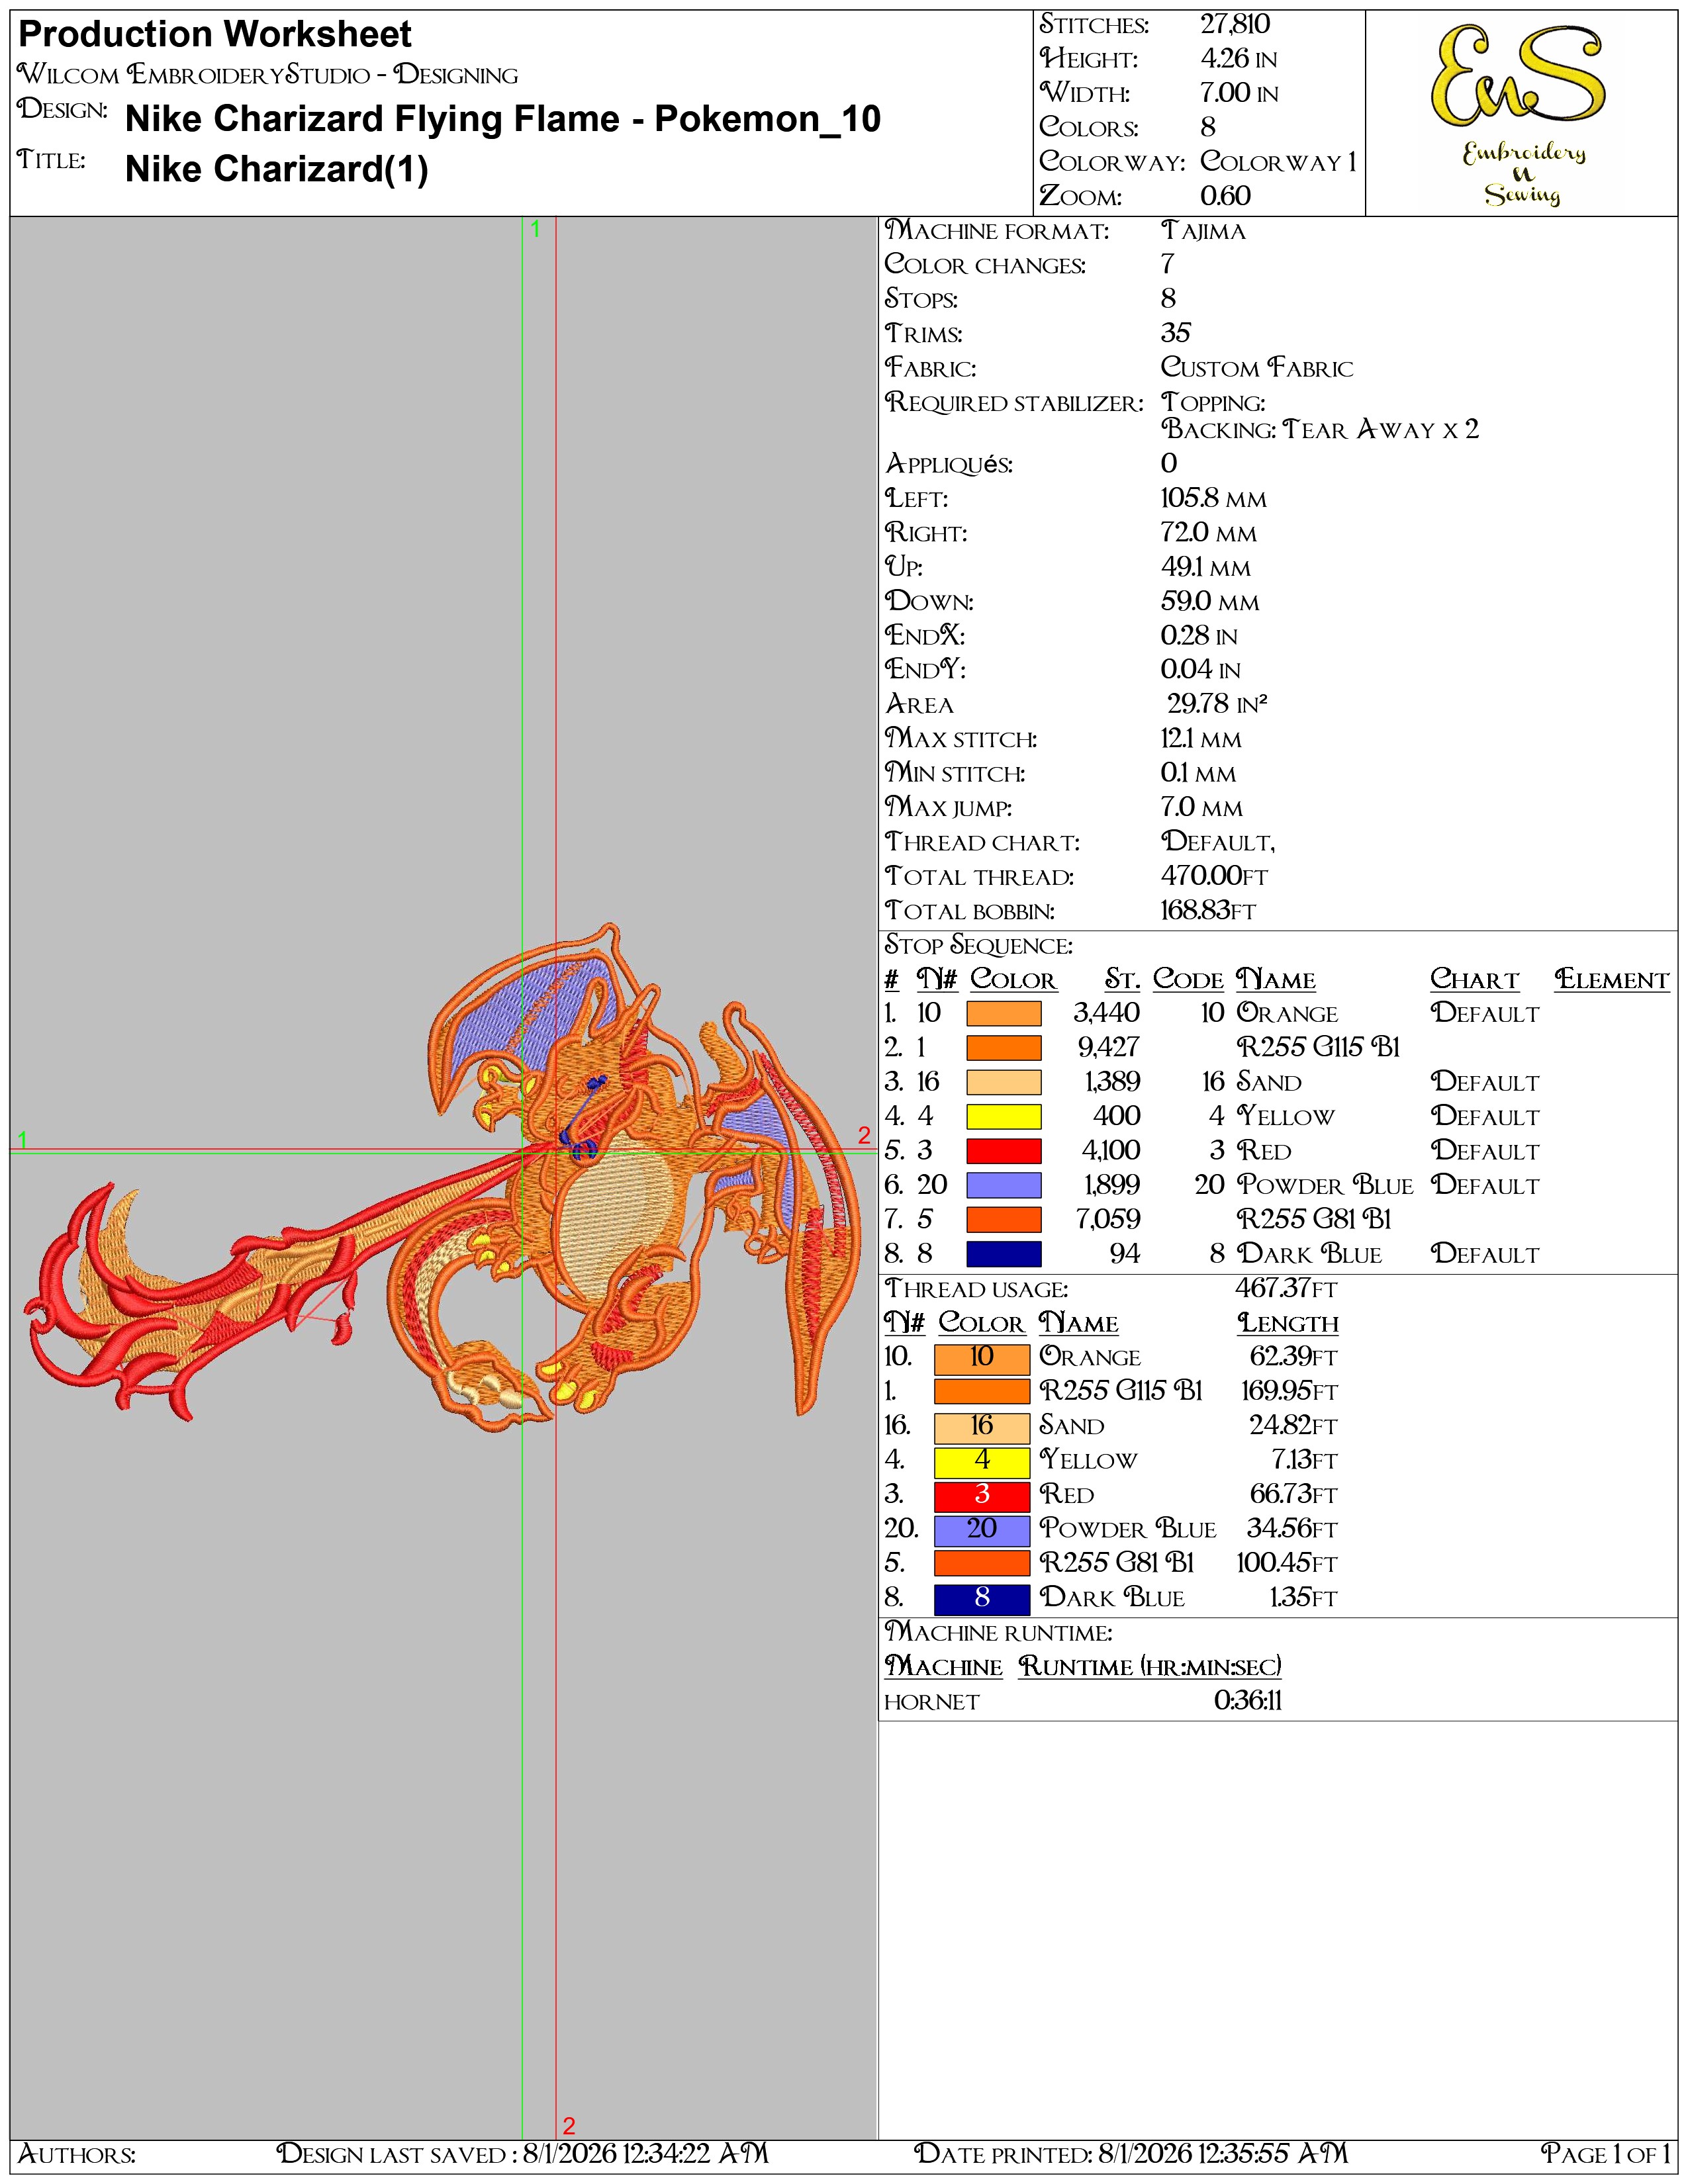
Task: Click the R255 G81 B1 swatch in Stop Sequence
Action: (x=1003, y=1219)
